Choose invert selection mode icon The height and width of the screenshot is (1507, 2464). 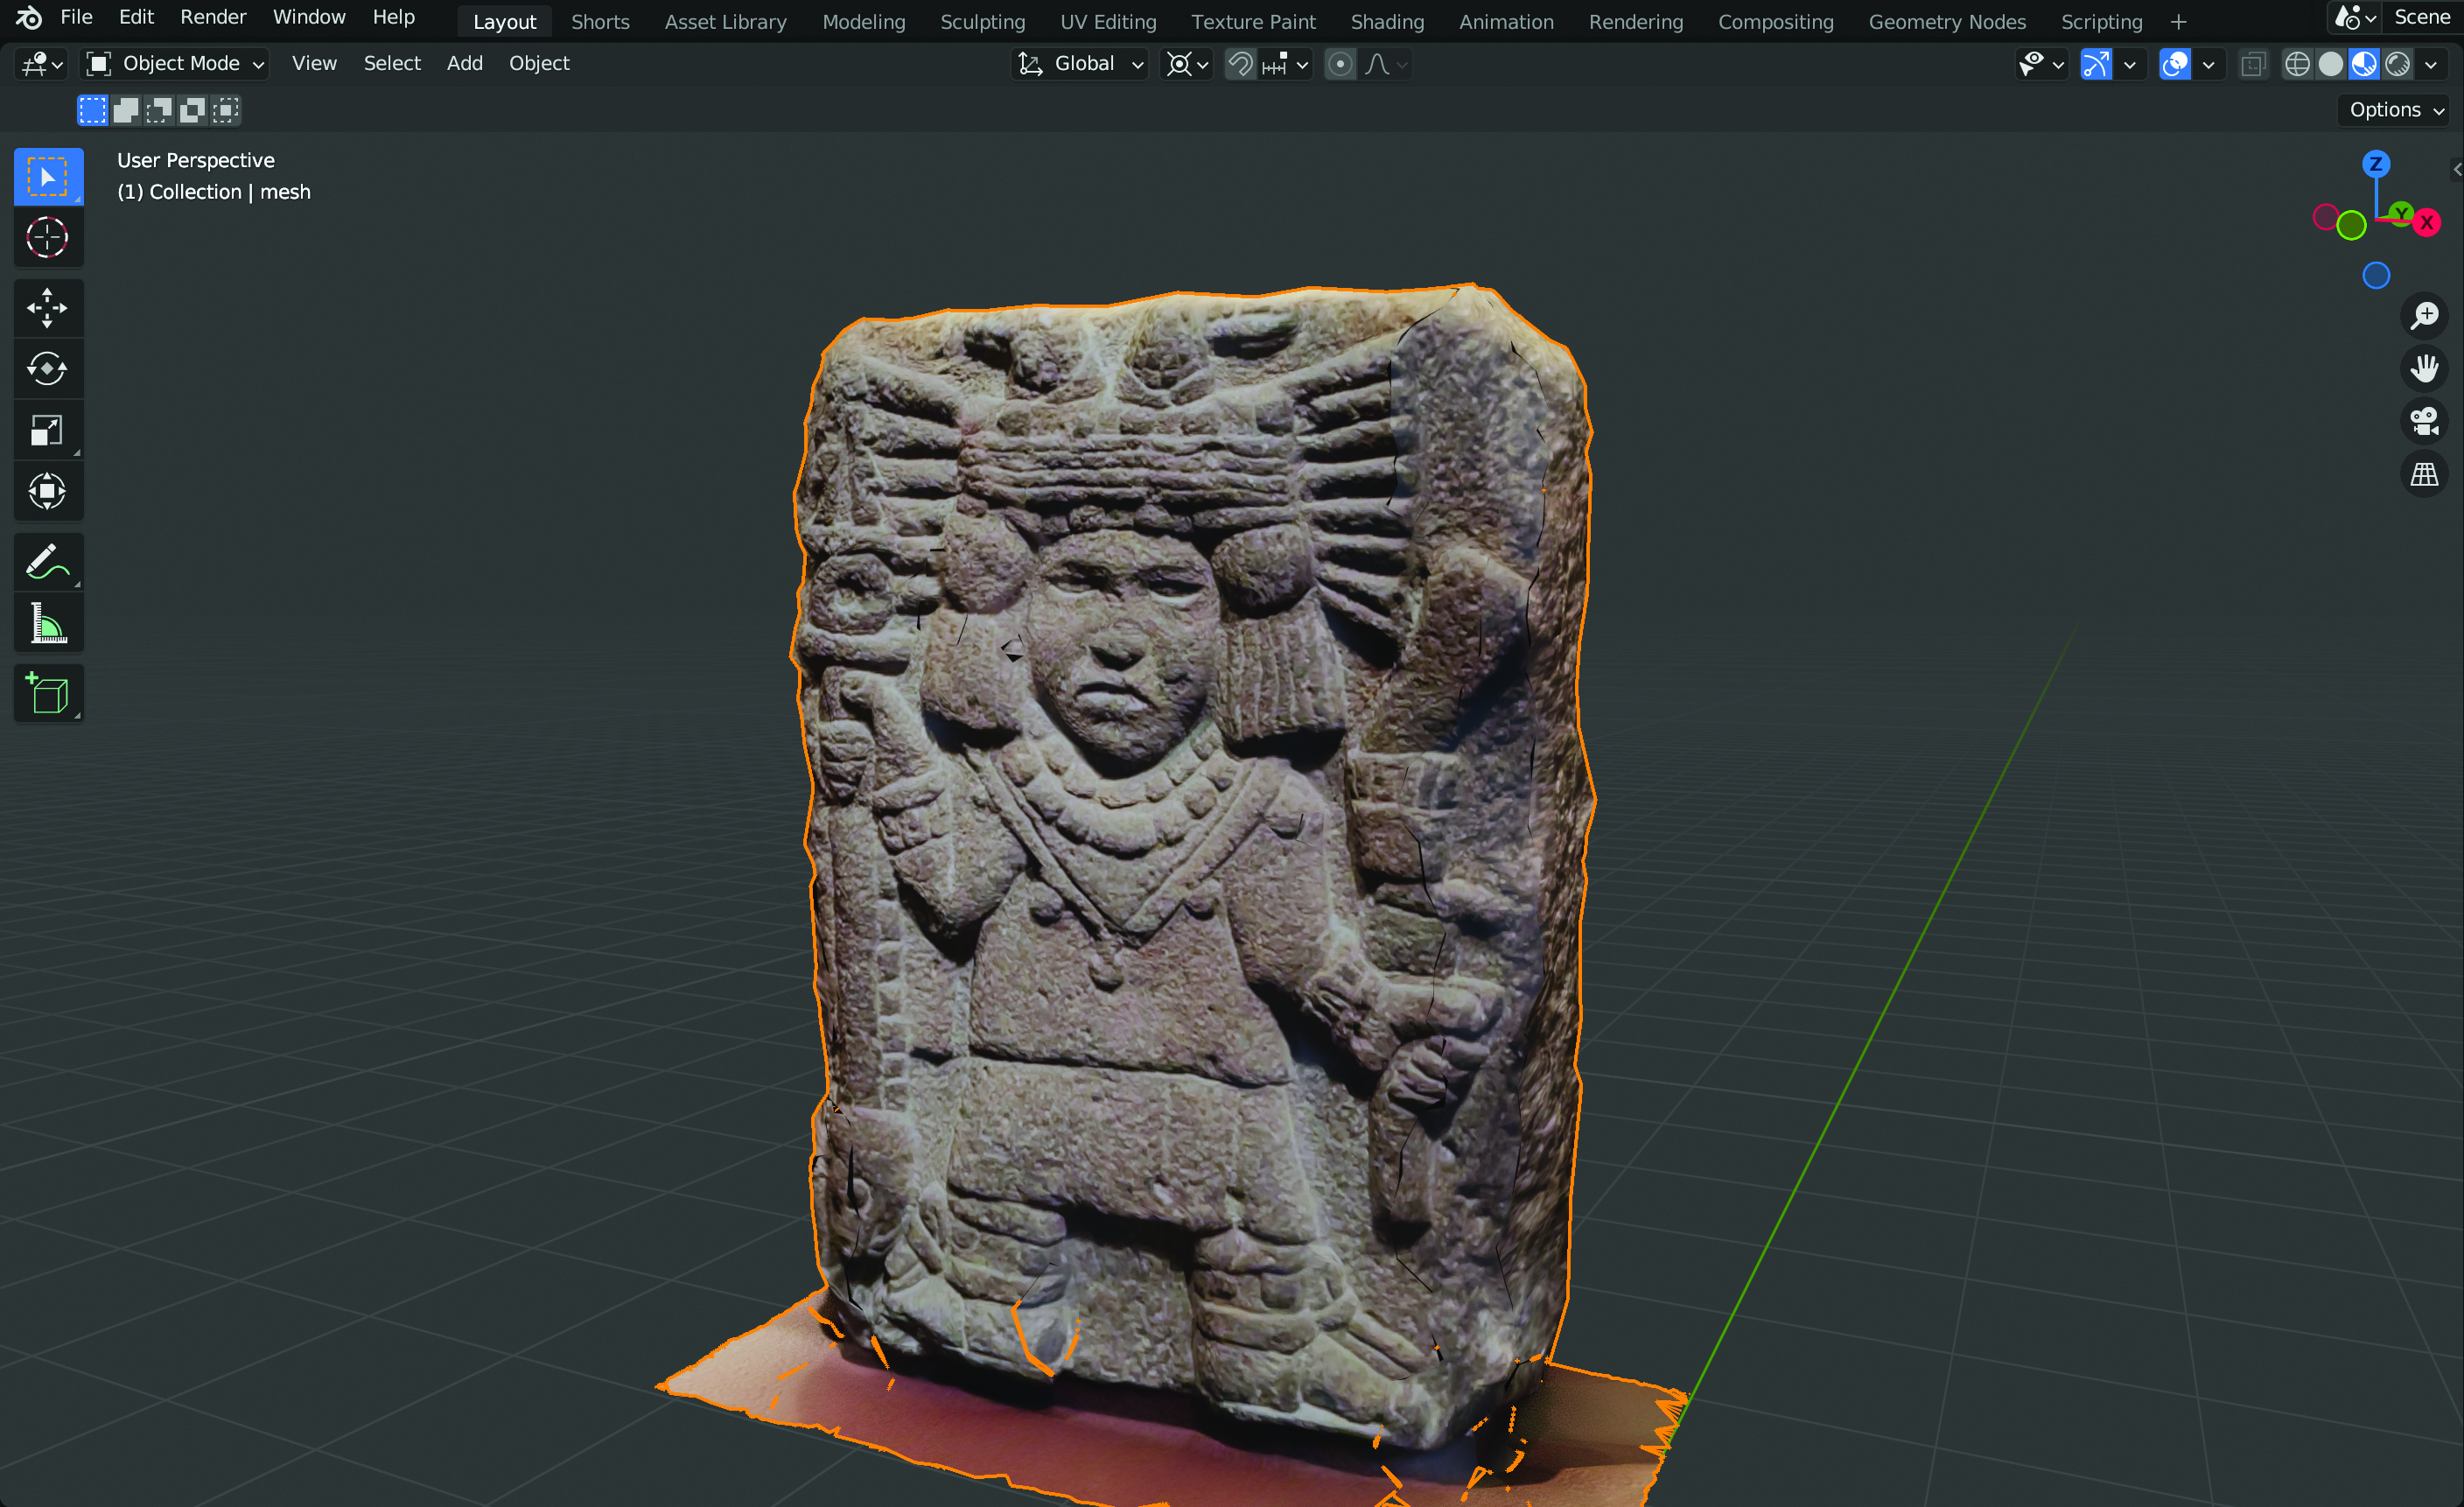click(192, 110)
